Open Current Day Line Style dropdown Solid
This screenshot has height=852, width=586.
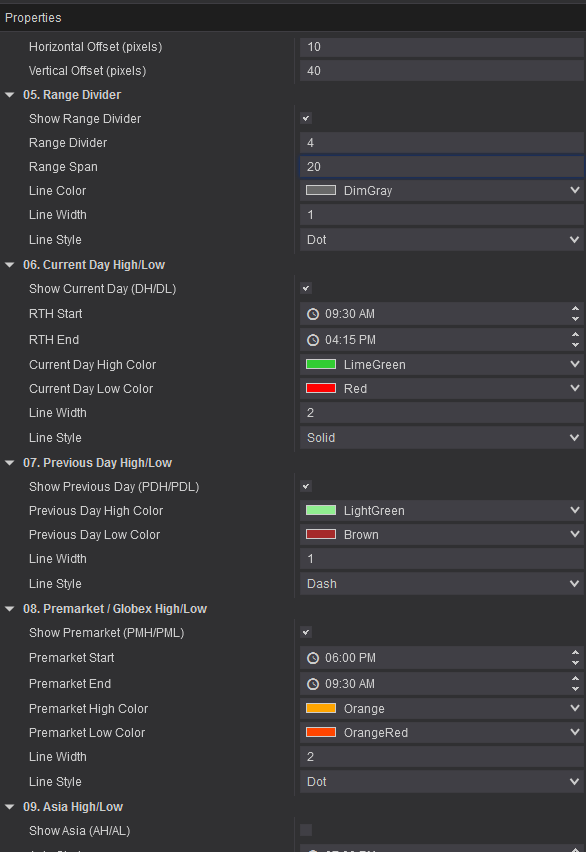pos(442,437)
